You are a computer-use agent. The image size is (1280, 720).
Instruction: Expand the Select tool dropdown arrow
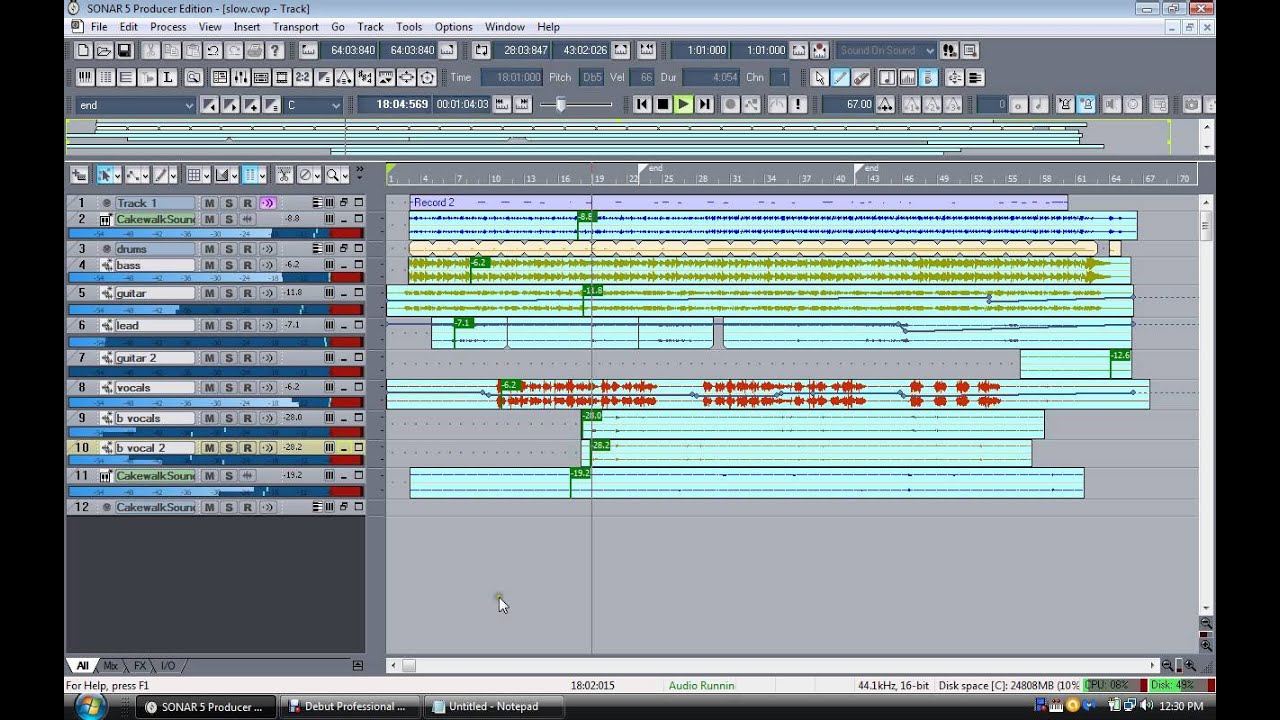[118, 175]
